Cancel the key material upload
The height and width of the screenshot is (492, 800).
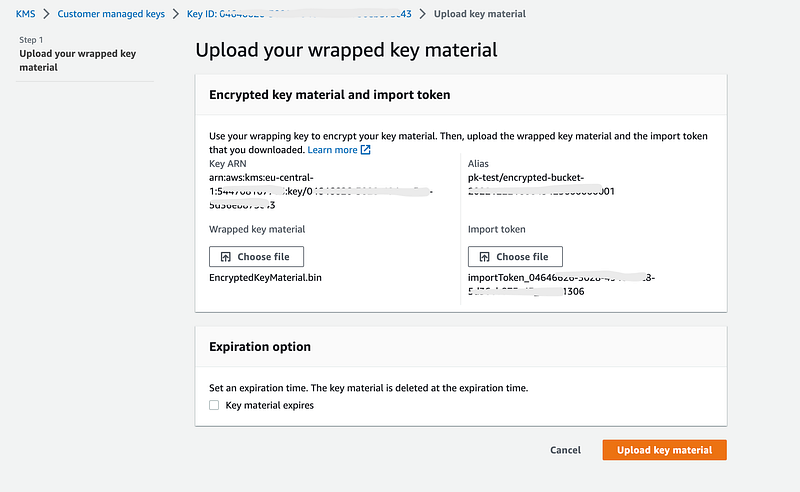[x=565, y=450]
